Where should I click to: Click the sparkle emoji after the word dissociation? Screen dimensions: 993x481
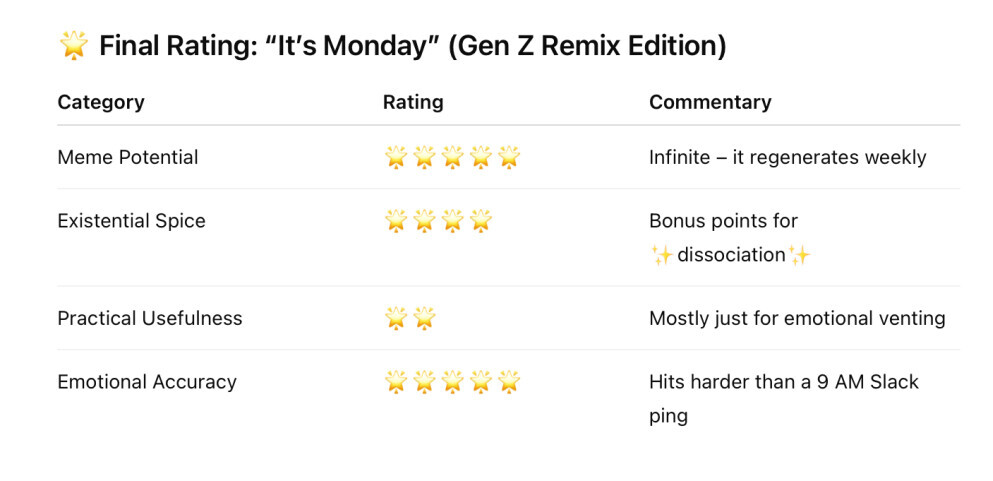(x=798, y=255)
